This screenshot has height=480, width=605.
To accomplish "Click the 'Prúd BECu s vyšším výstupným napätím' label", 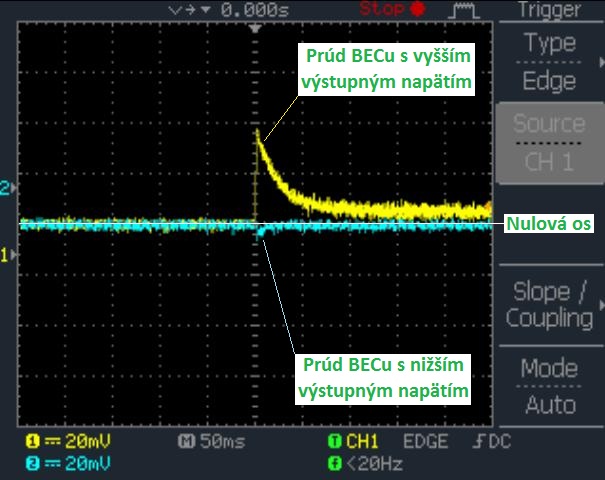I will pos(386,68).
